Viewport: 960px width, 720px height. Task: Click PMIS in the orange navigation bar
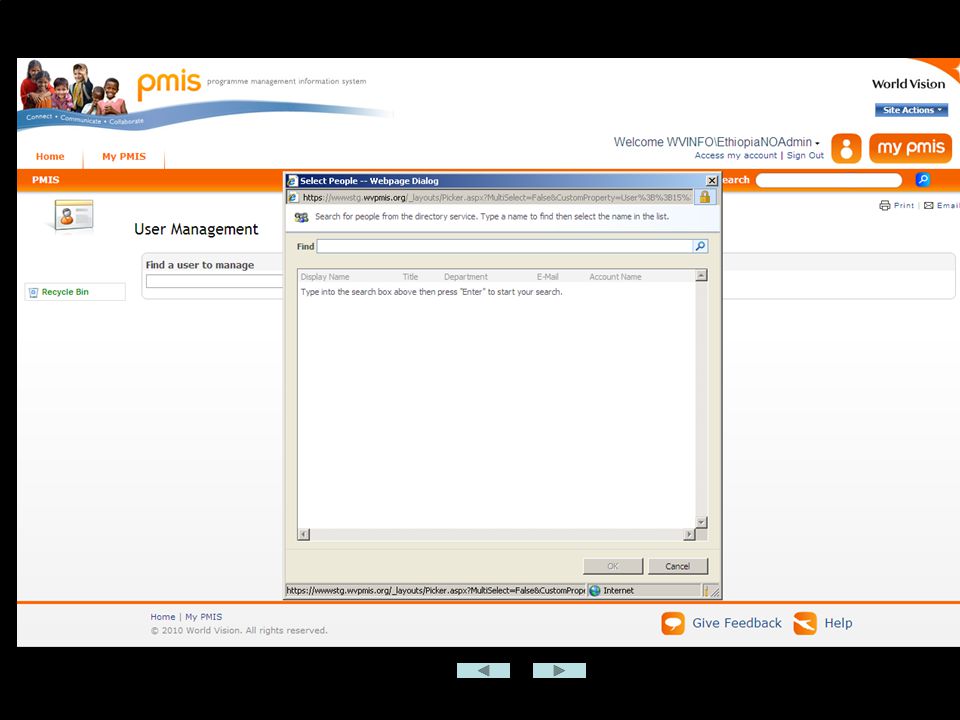[45, 179]
